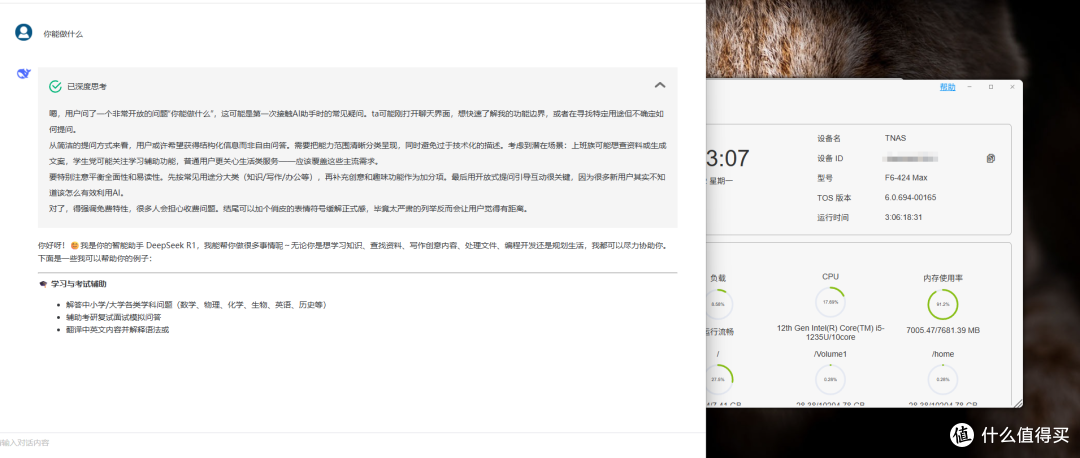Image resolution: width=1080 pixels, height=458 pixels.
Task: Click TOS version value 6.0.694-00165
Action: (911, 198)
